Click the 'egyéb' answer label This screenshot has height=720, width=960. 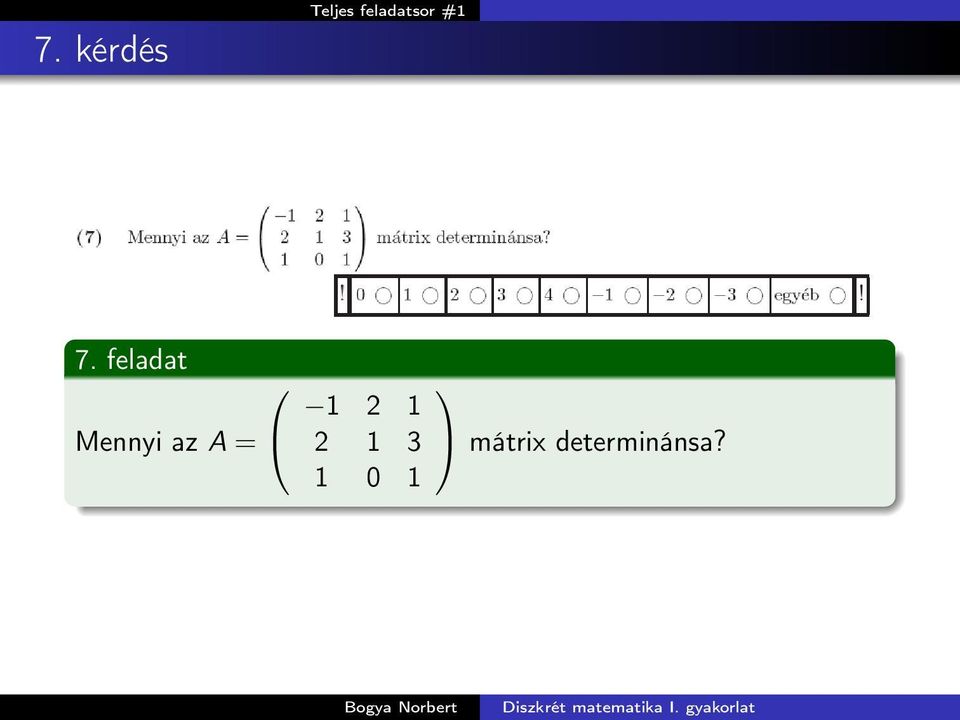[797, 296]
